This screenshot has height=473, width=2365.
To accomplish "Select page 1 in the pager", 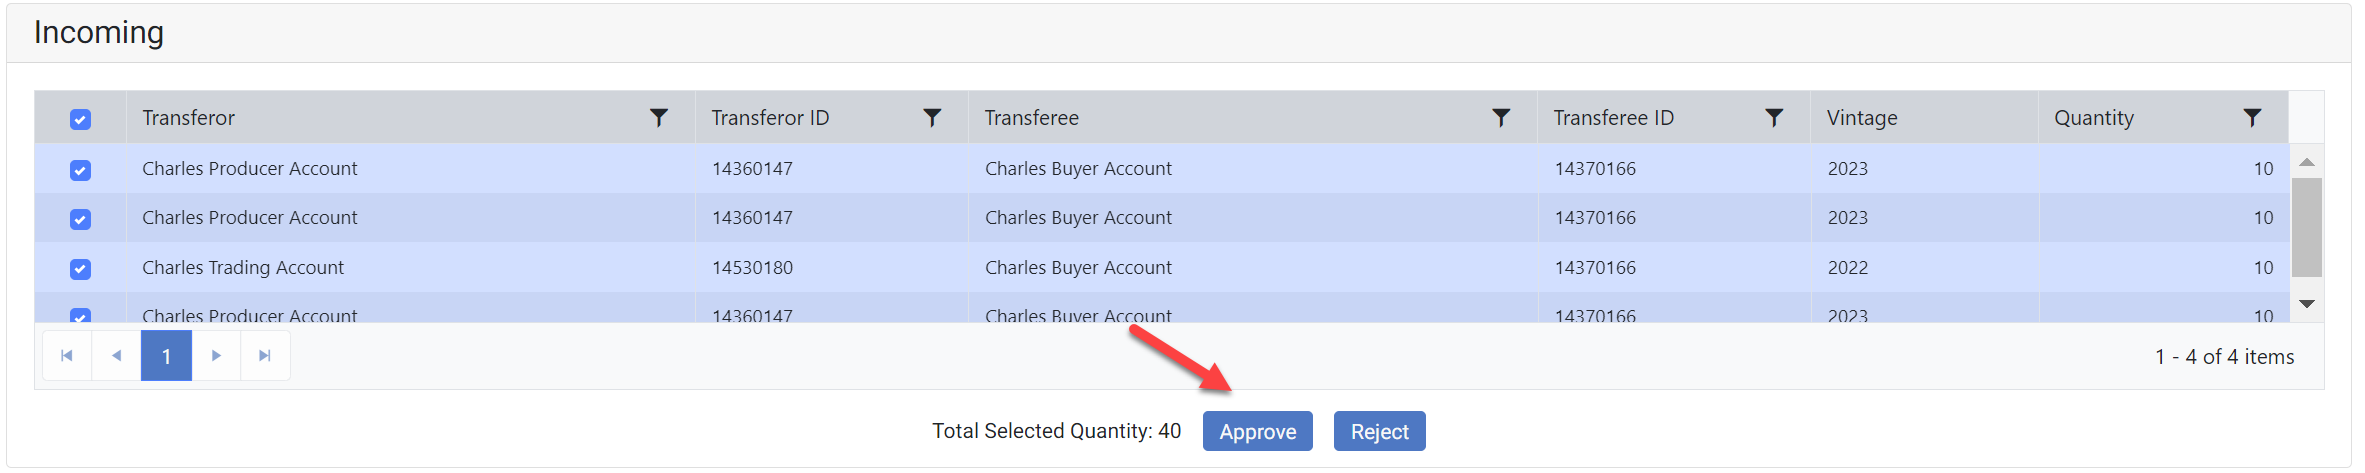I will tap(166, 356).
